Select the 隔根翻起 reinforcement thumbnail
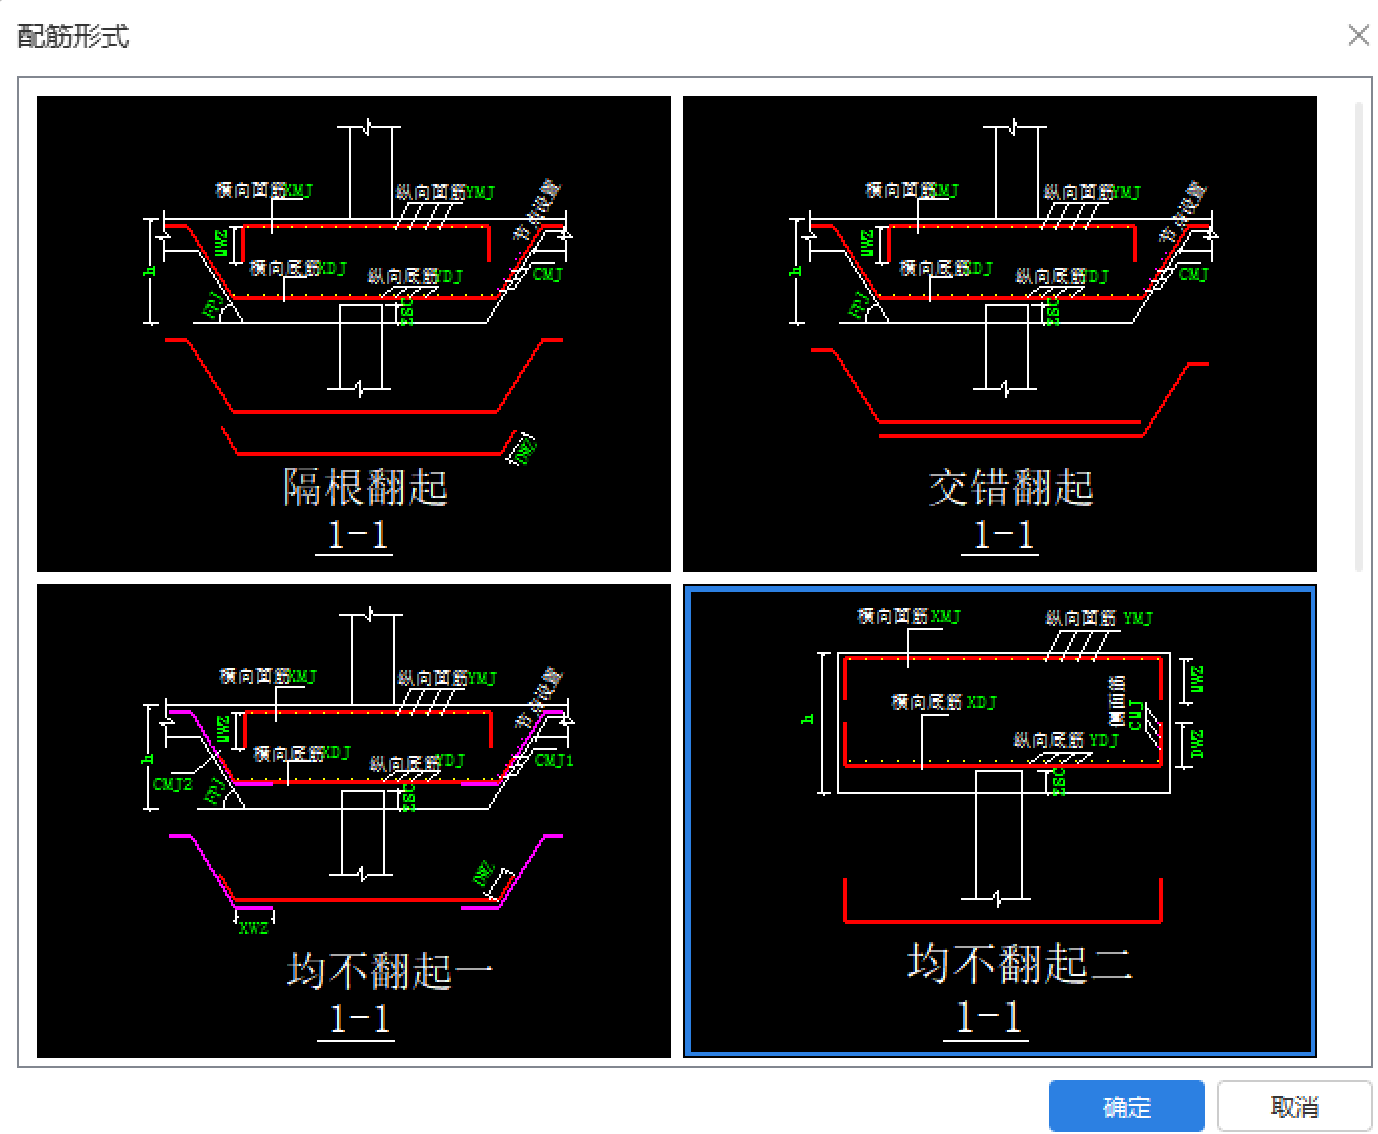 tap(354, 334)
